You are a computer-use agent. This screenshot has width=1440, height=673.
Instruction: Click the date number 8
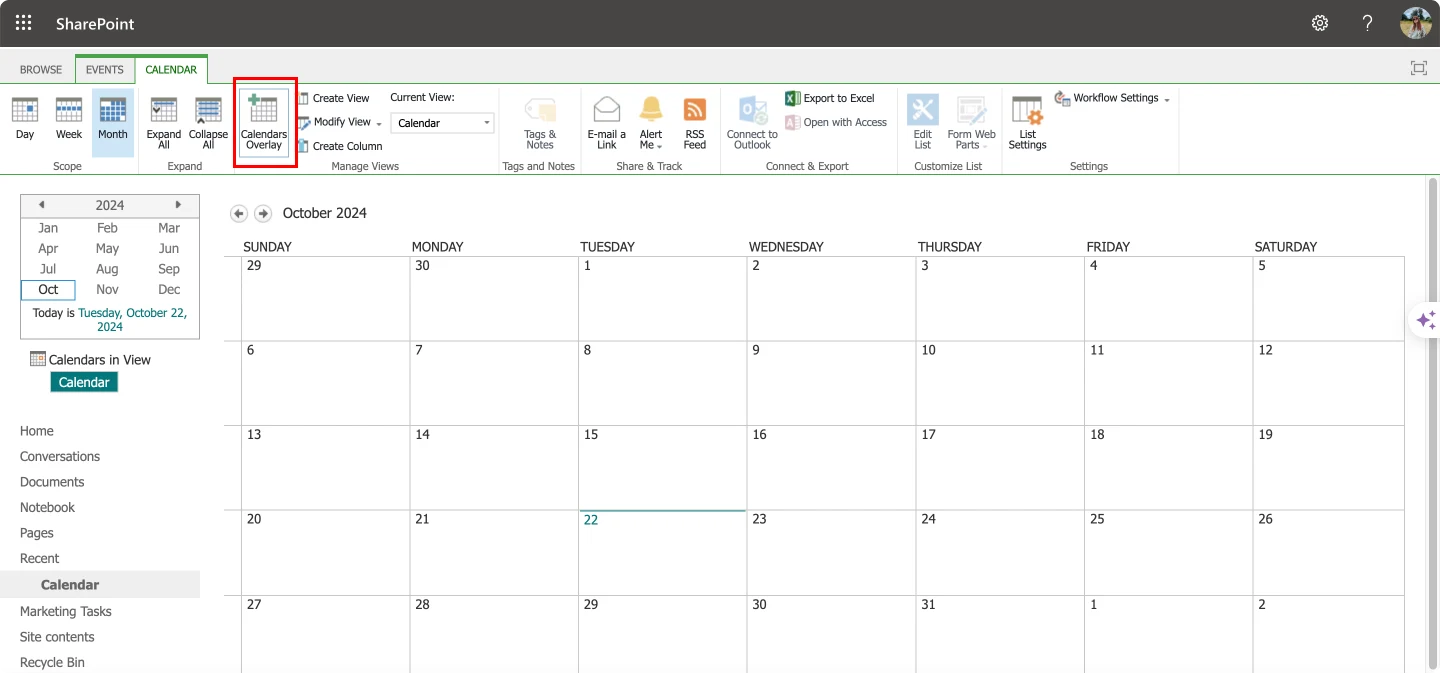pyautogui.click(x=588, y=350)
